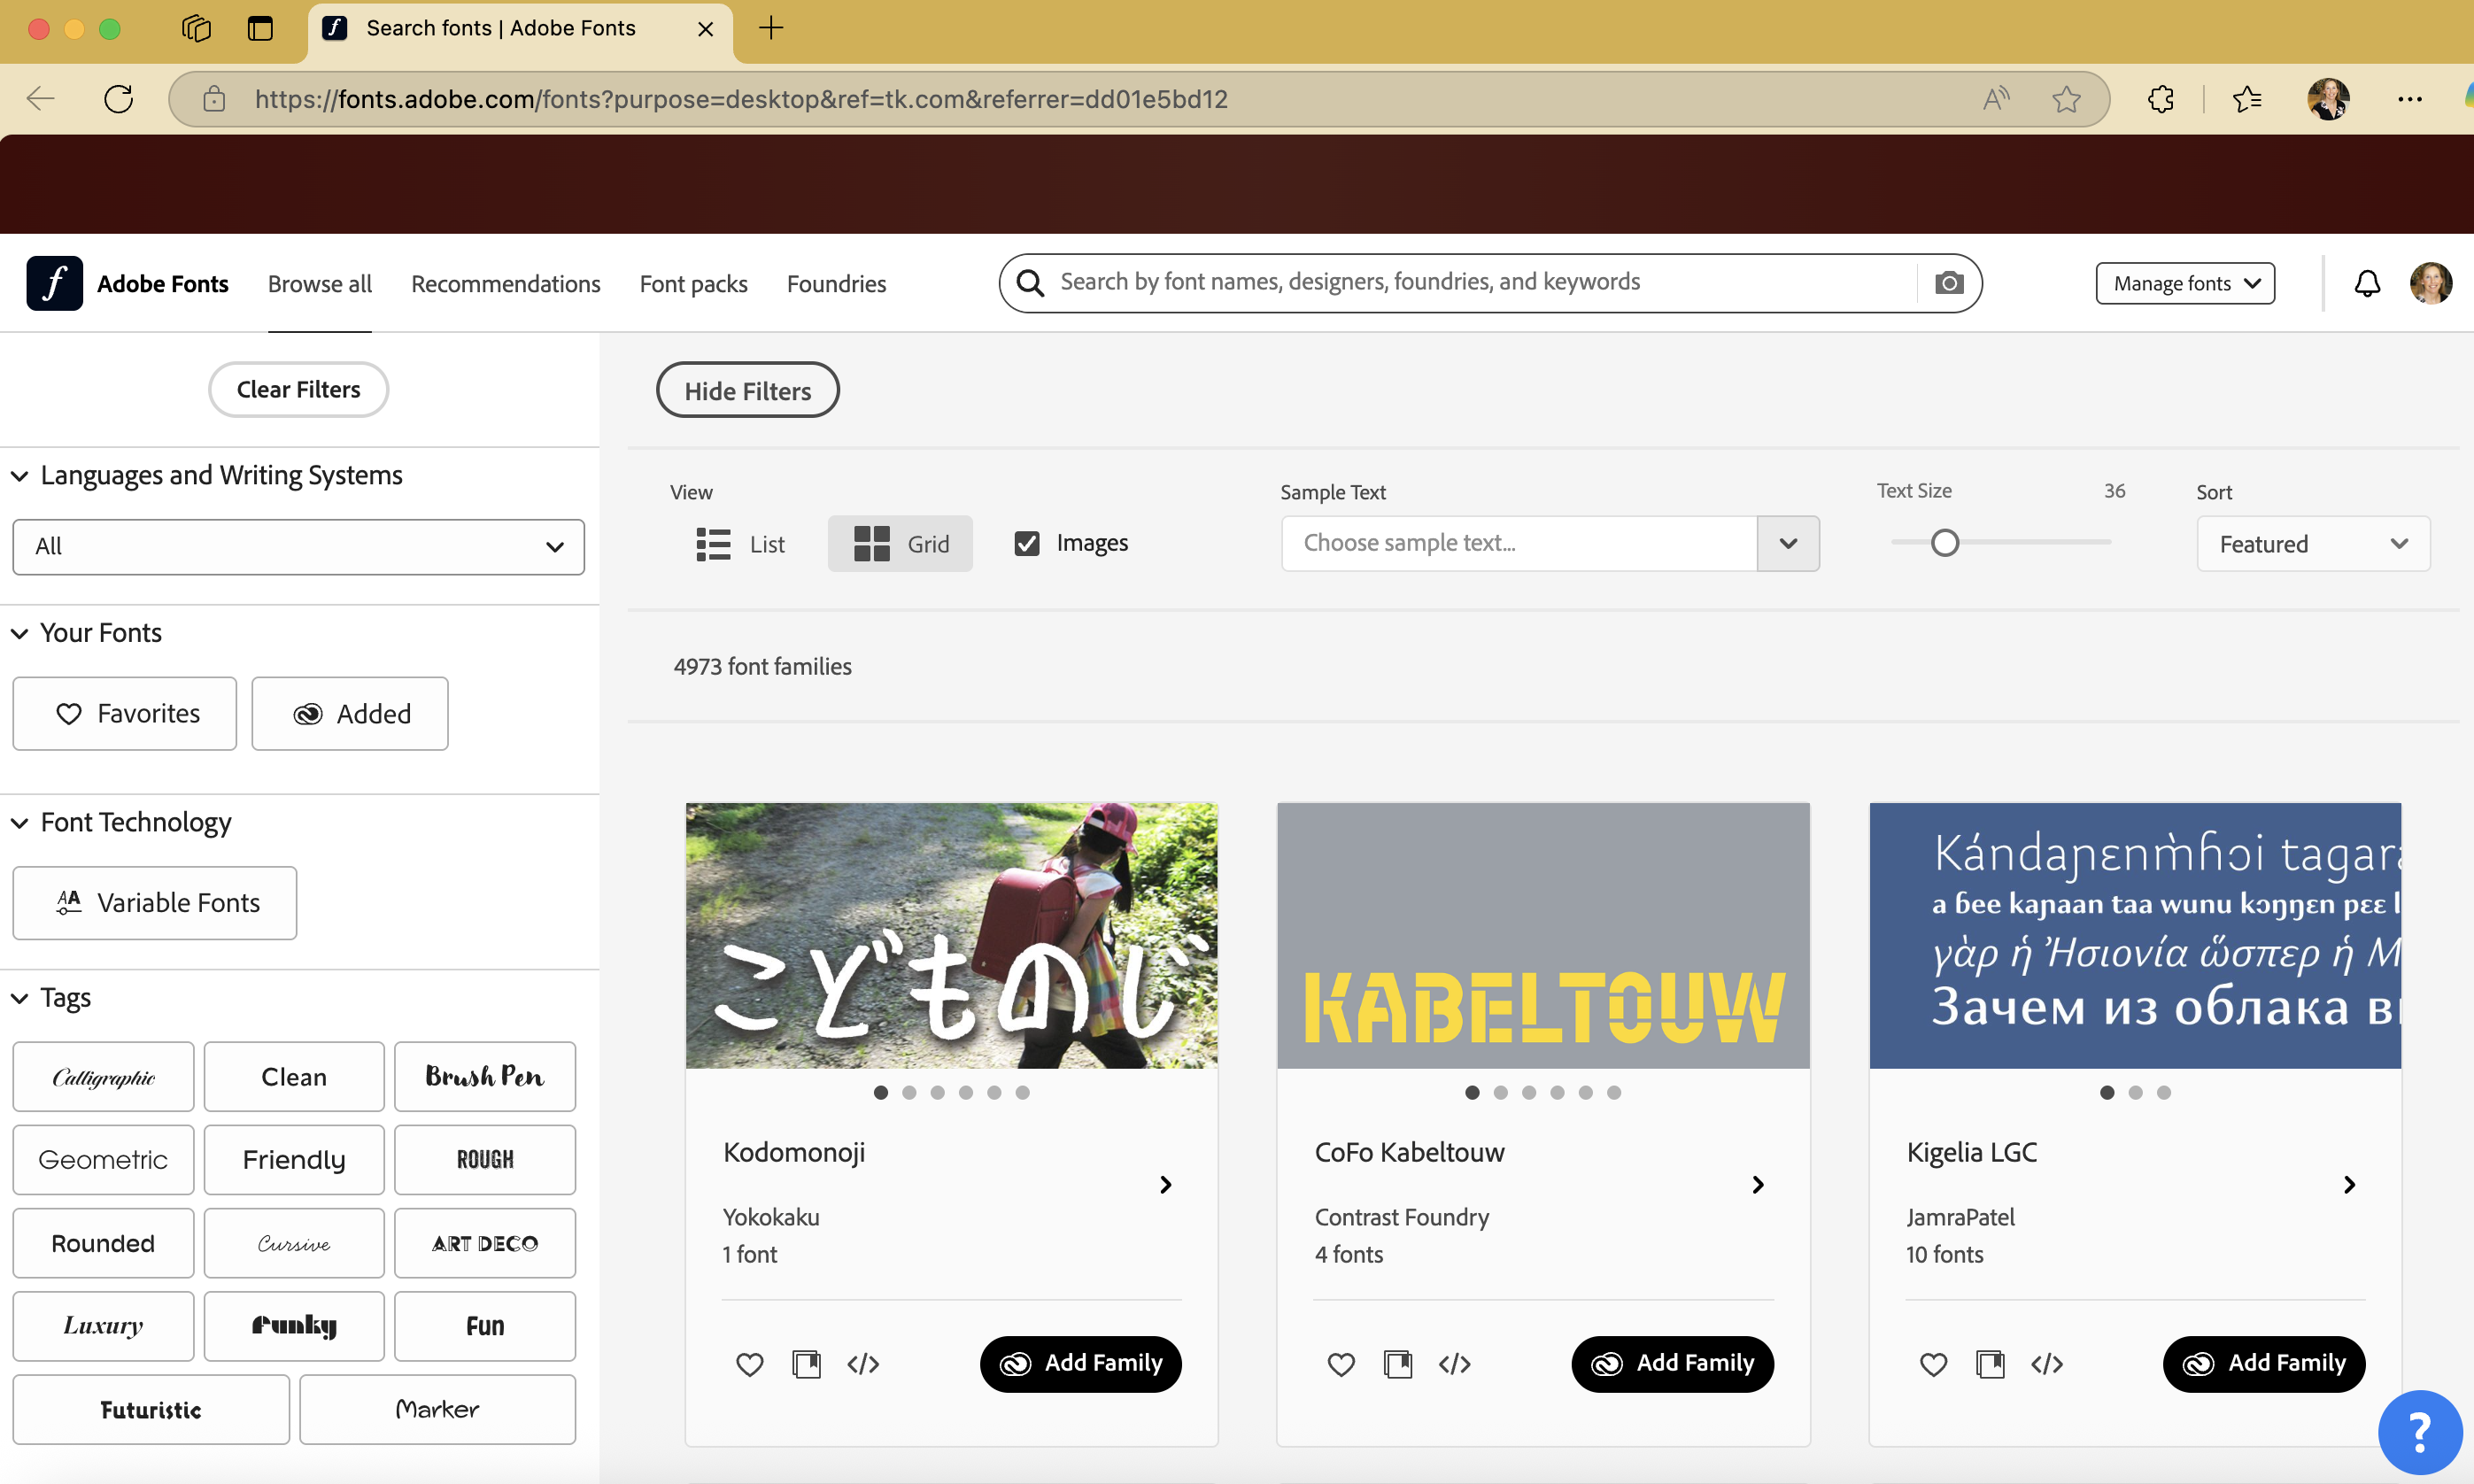The width and height of the screenshot is (2474, 1484).
Task: Click the Hide Filters button
Action: point(748,390)
